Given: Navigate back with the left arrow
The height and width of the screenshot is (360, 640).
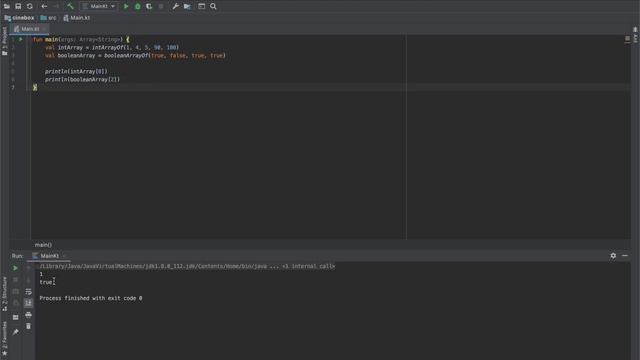Looking at the screenshot, I should pyautogui.click(x=44, y=6).
